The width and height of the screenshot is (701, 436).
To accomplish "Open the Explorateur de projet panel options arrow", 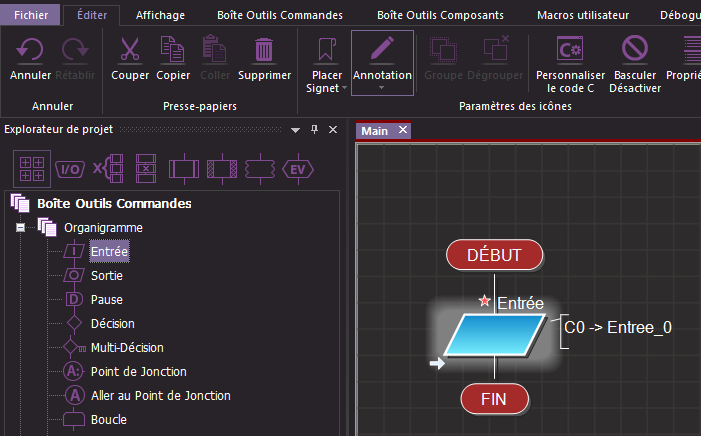I will [x=295, y=130].
